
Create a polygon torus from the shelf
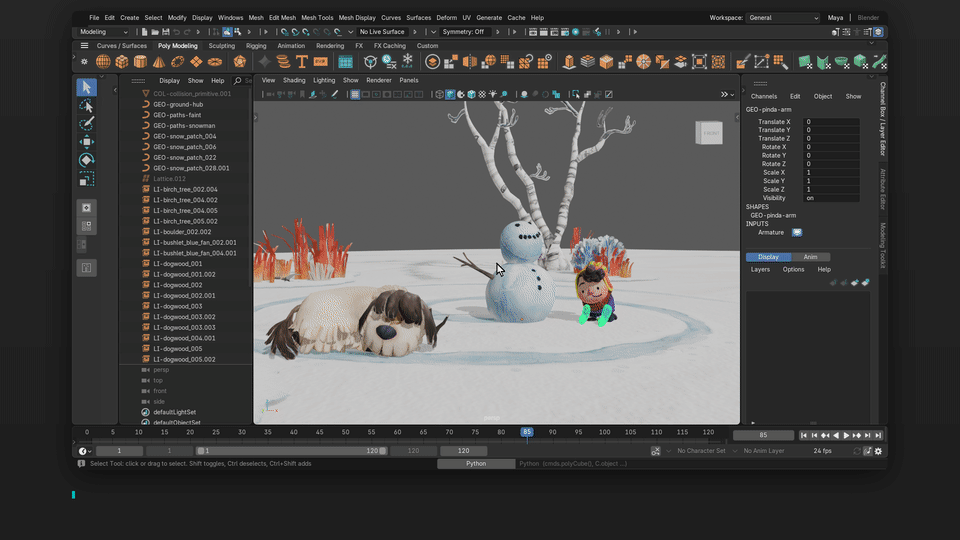178,62
